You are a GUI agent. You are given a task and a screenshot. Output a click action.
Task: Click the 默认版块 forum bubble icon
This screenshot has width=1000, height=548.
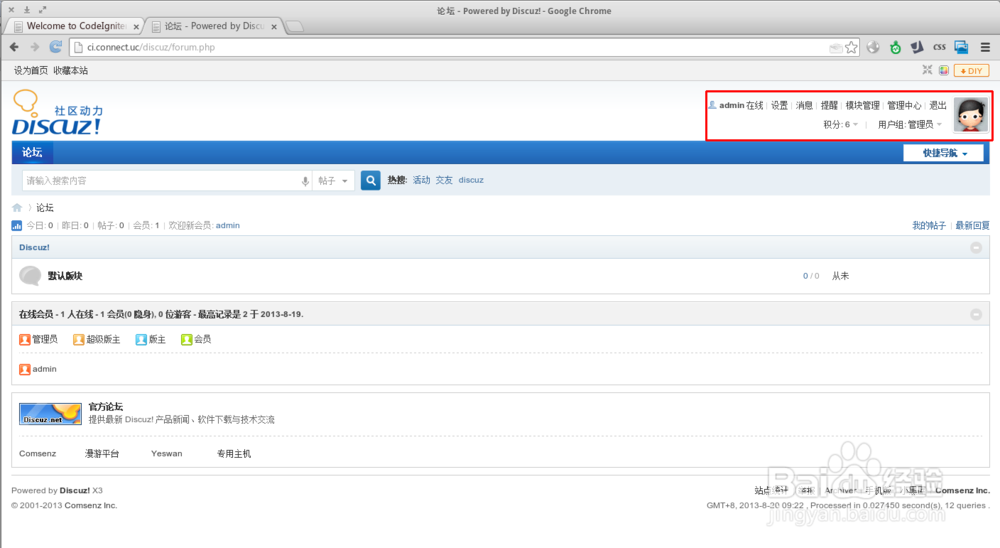30,276
